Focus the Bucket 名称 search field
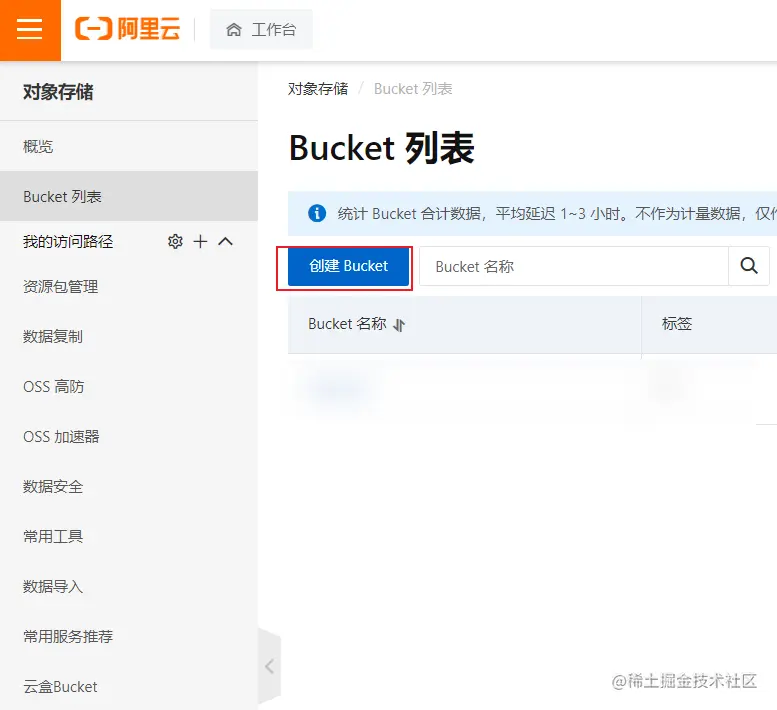The height and width of the screenshot is (710, 777). tap(573, 267)
